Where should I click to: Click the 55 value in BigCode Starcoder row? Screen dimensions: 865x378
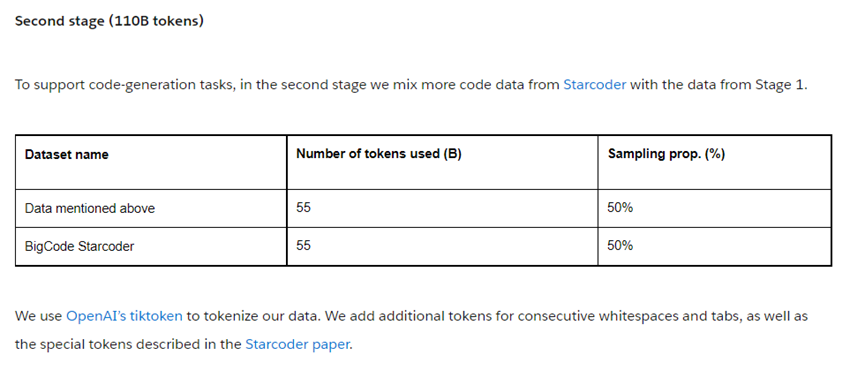click(303, 245)
